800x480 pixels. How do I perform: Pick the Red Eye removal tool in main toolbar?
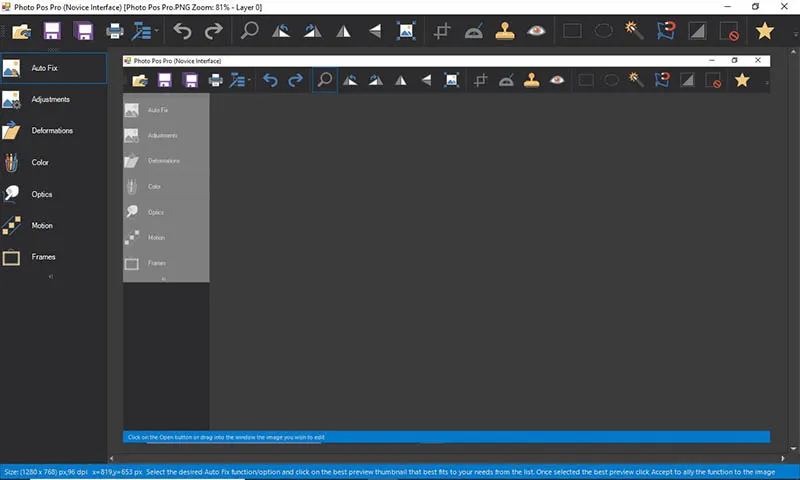[536, 31]
